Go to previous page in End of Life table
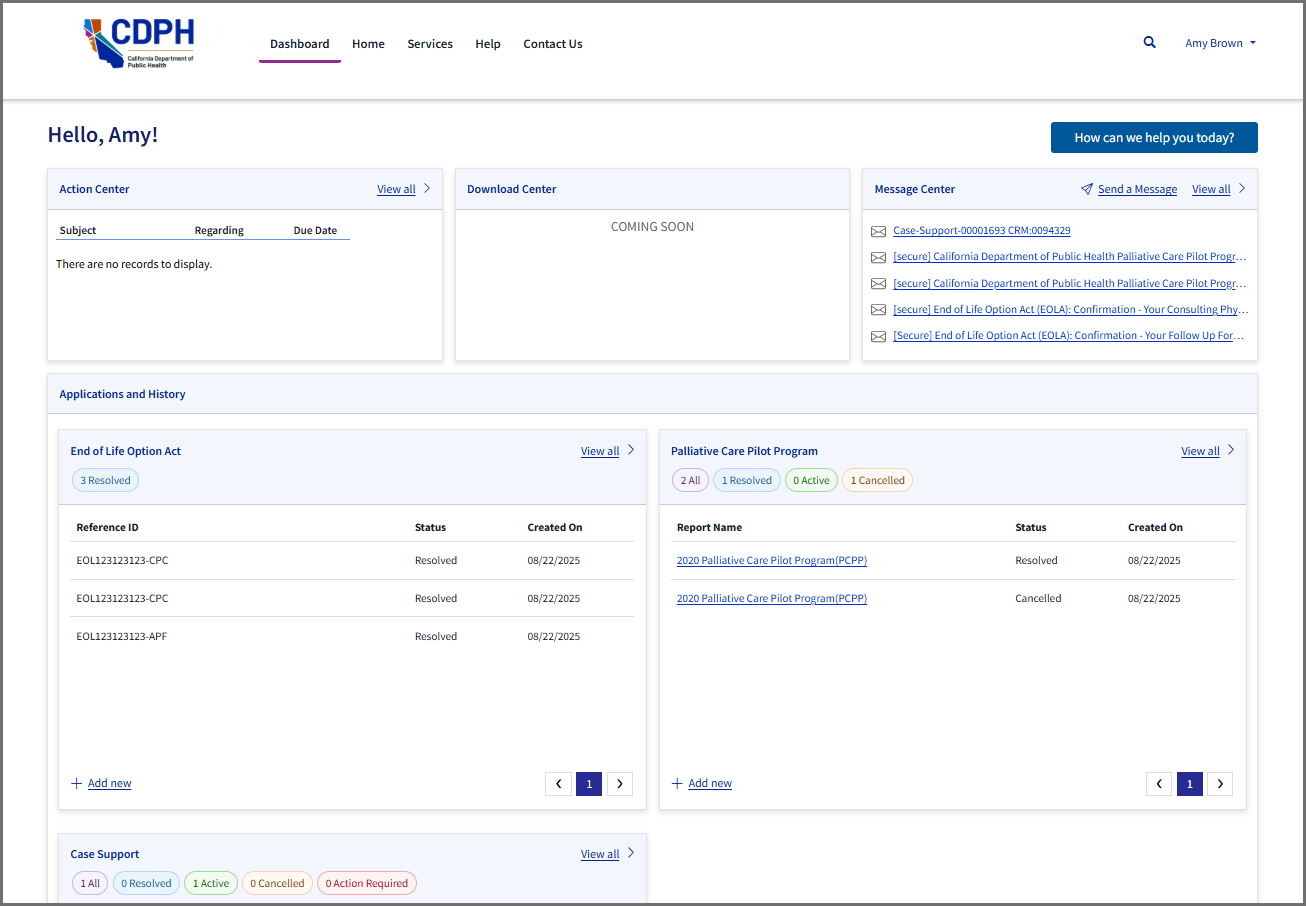The image size is (1306, 906). pyautogui.click(x=558, y=784)
